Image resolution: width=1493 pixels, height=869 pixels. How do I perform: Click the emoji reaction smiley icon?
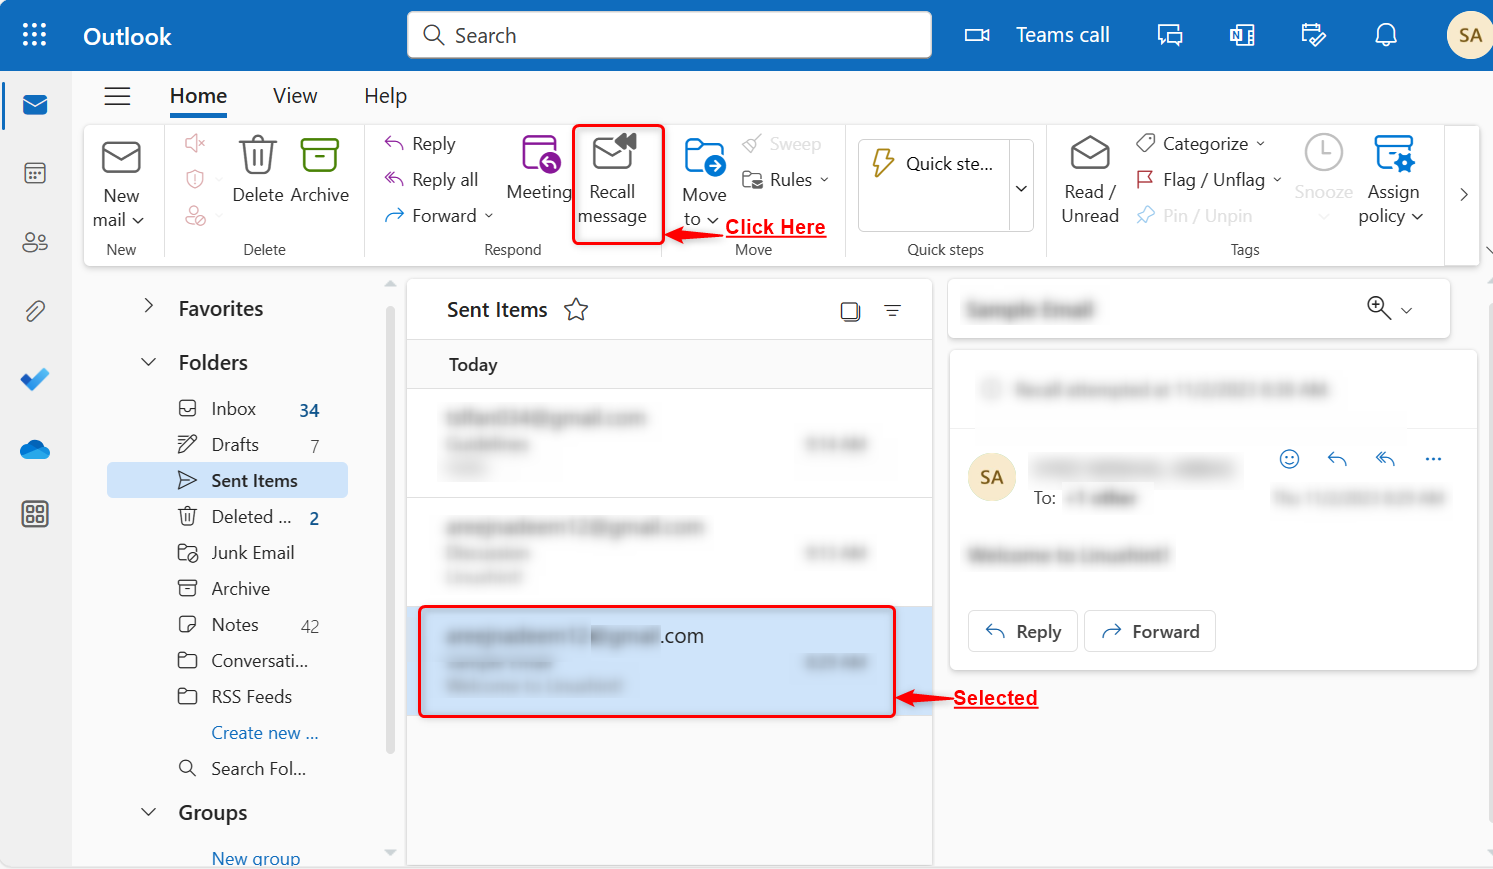(x=1290, y=459)
